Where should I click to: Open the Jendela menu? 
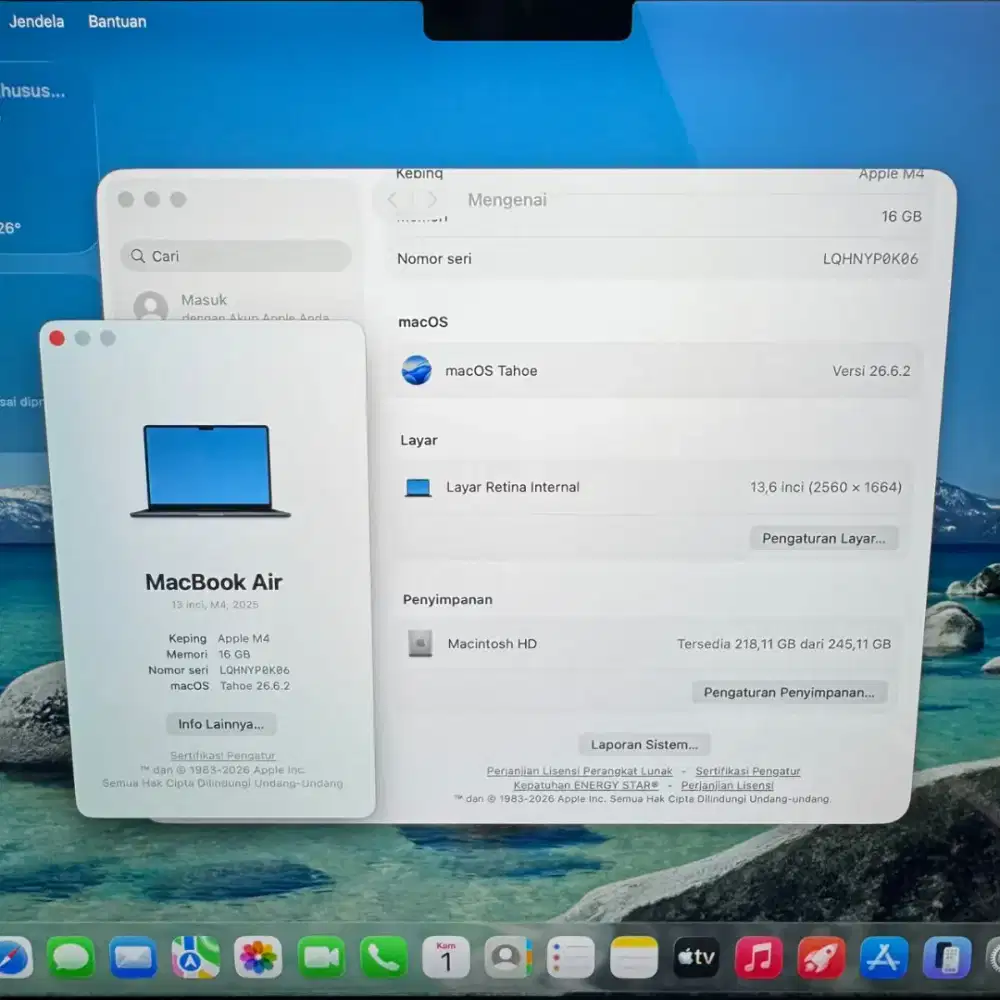[36, 22]
